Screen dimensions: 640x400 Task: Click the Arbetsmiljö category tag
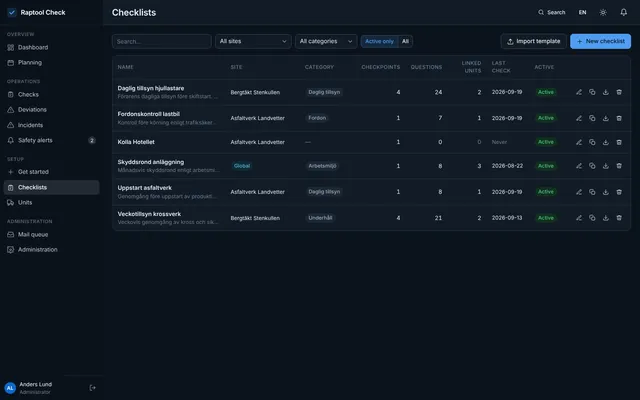pos(322,166)
